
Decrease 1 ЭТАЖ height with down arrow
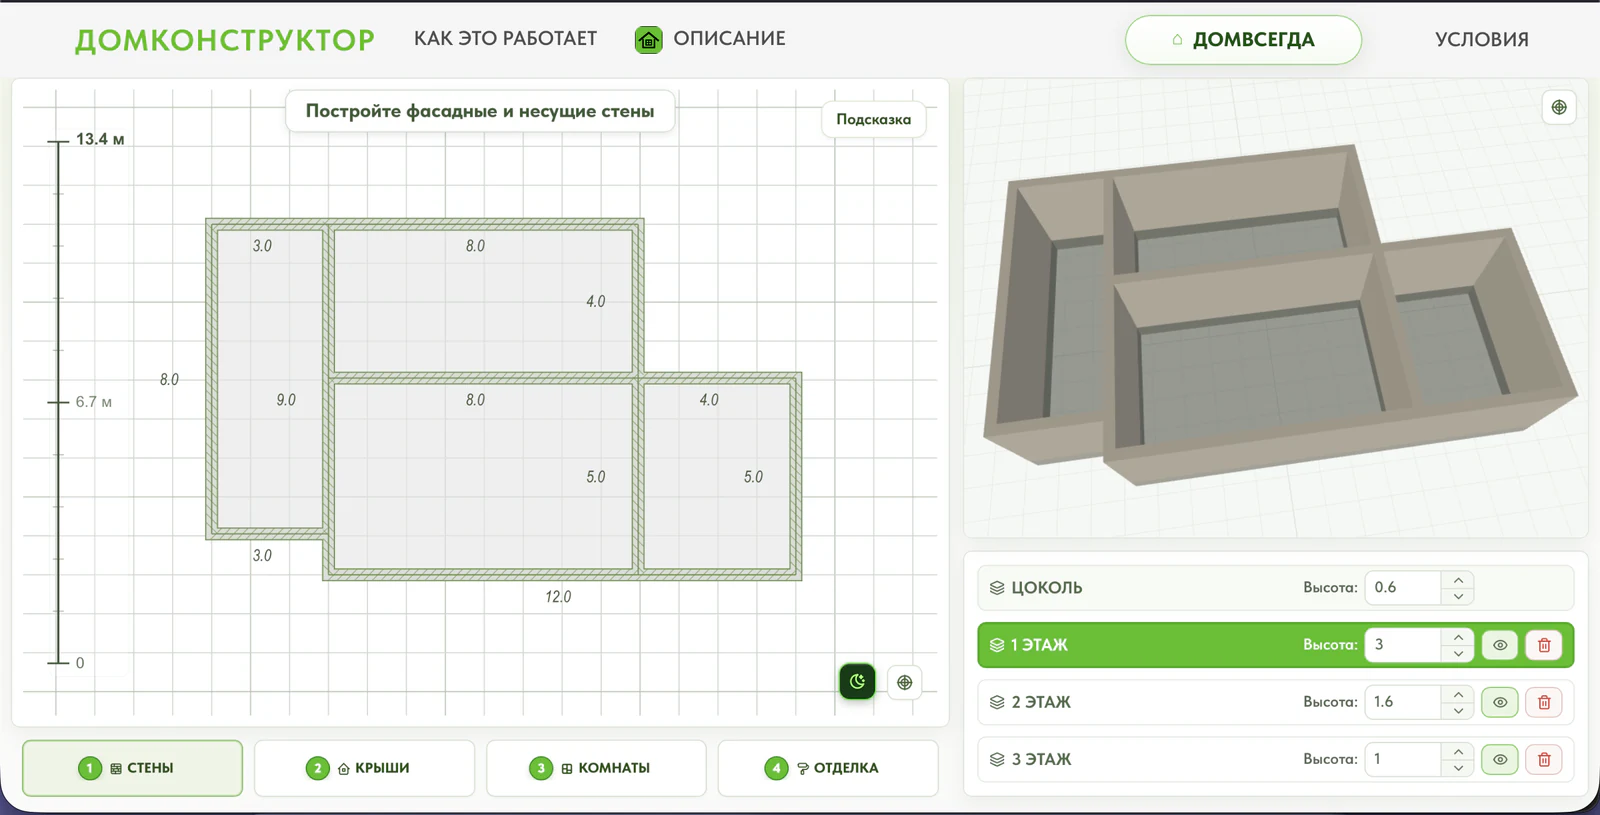(1458, 653)
